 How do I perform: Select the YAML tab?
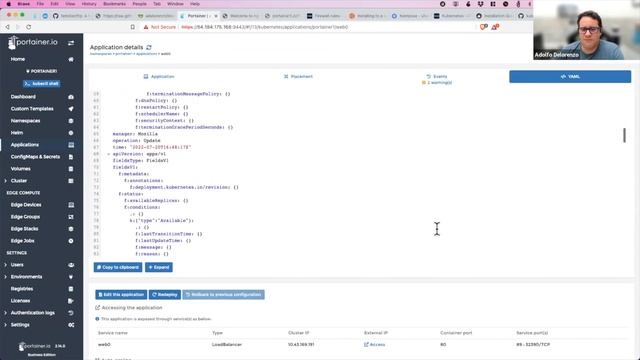coord(570,77)
